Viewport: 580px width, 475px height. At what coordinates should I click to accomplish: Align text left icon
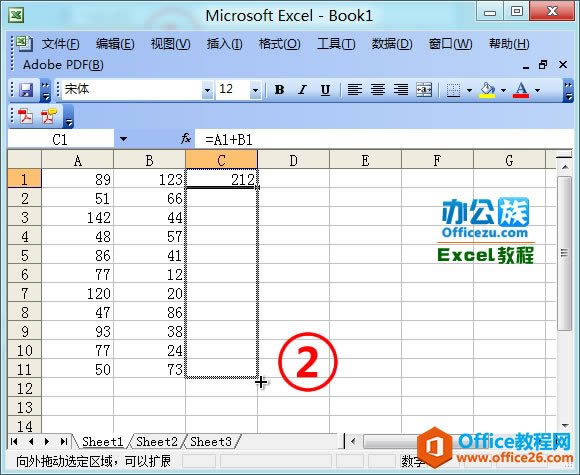coord(354,90)
